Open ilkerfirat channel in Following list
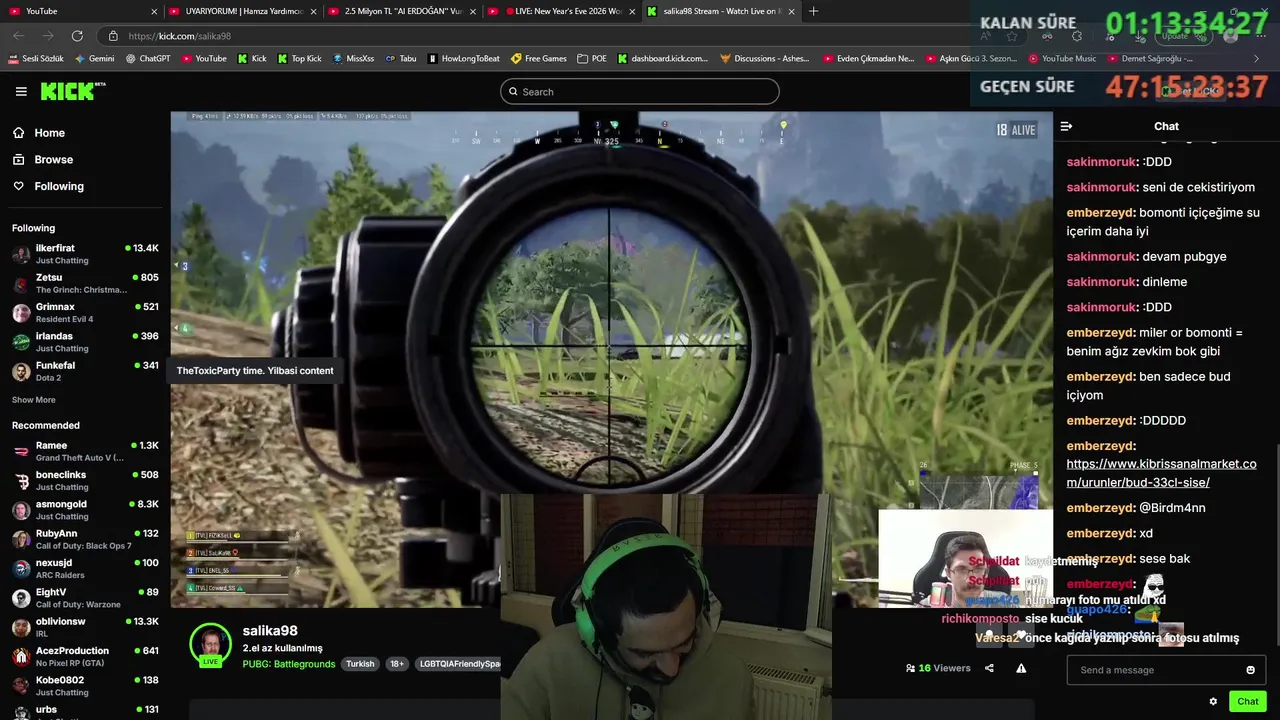The width and height of the screenshot is (1280, 720). pyautogui.click(x=85, y=254)
